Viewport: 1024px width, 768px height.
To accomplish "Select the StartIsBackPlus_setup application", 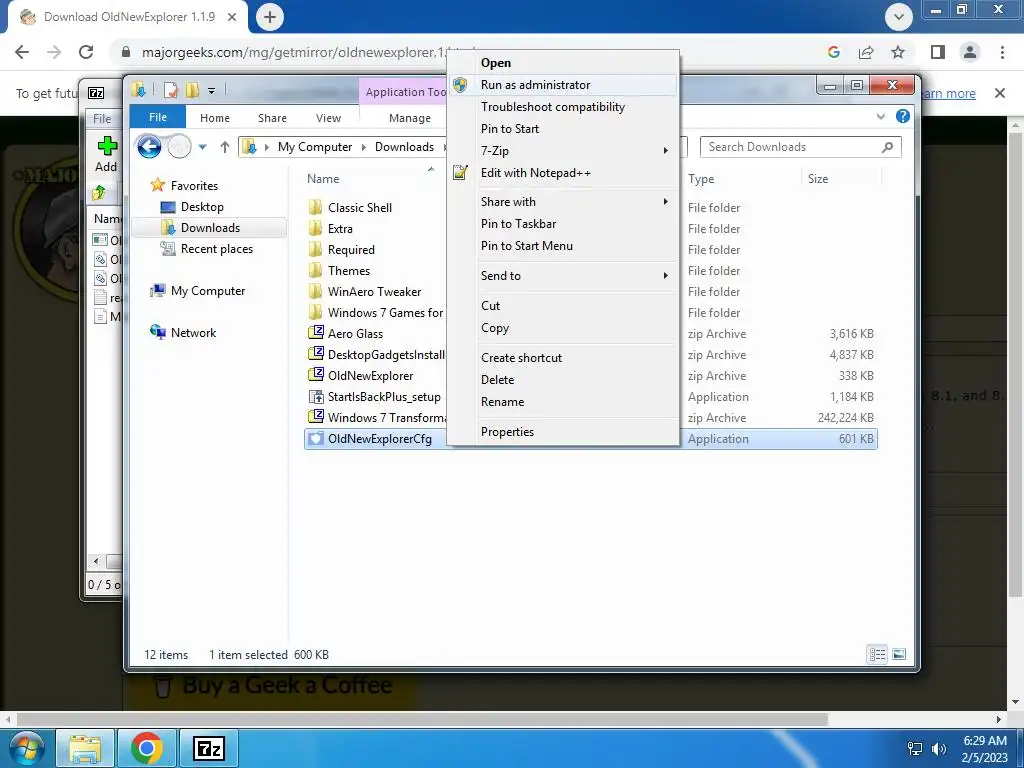I will pos(384,396).
